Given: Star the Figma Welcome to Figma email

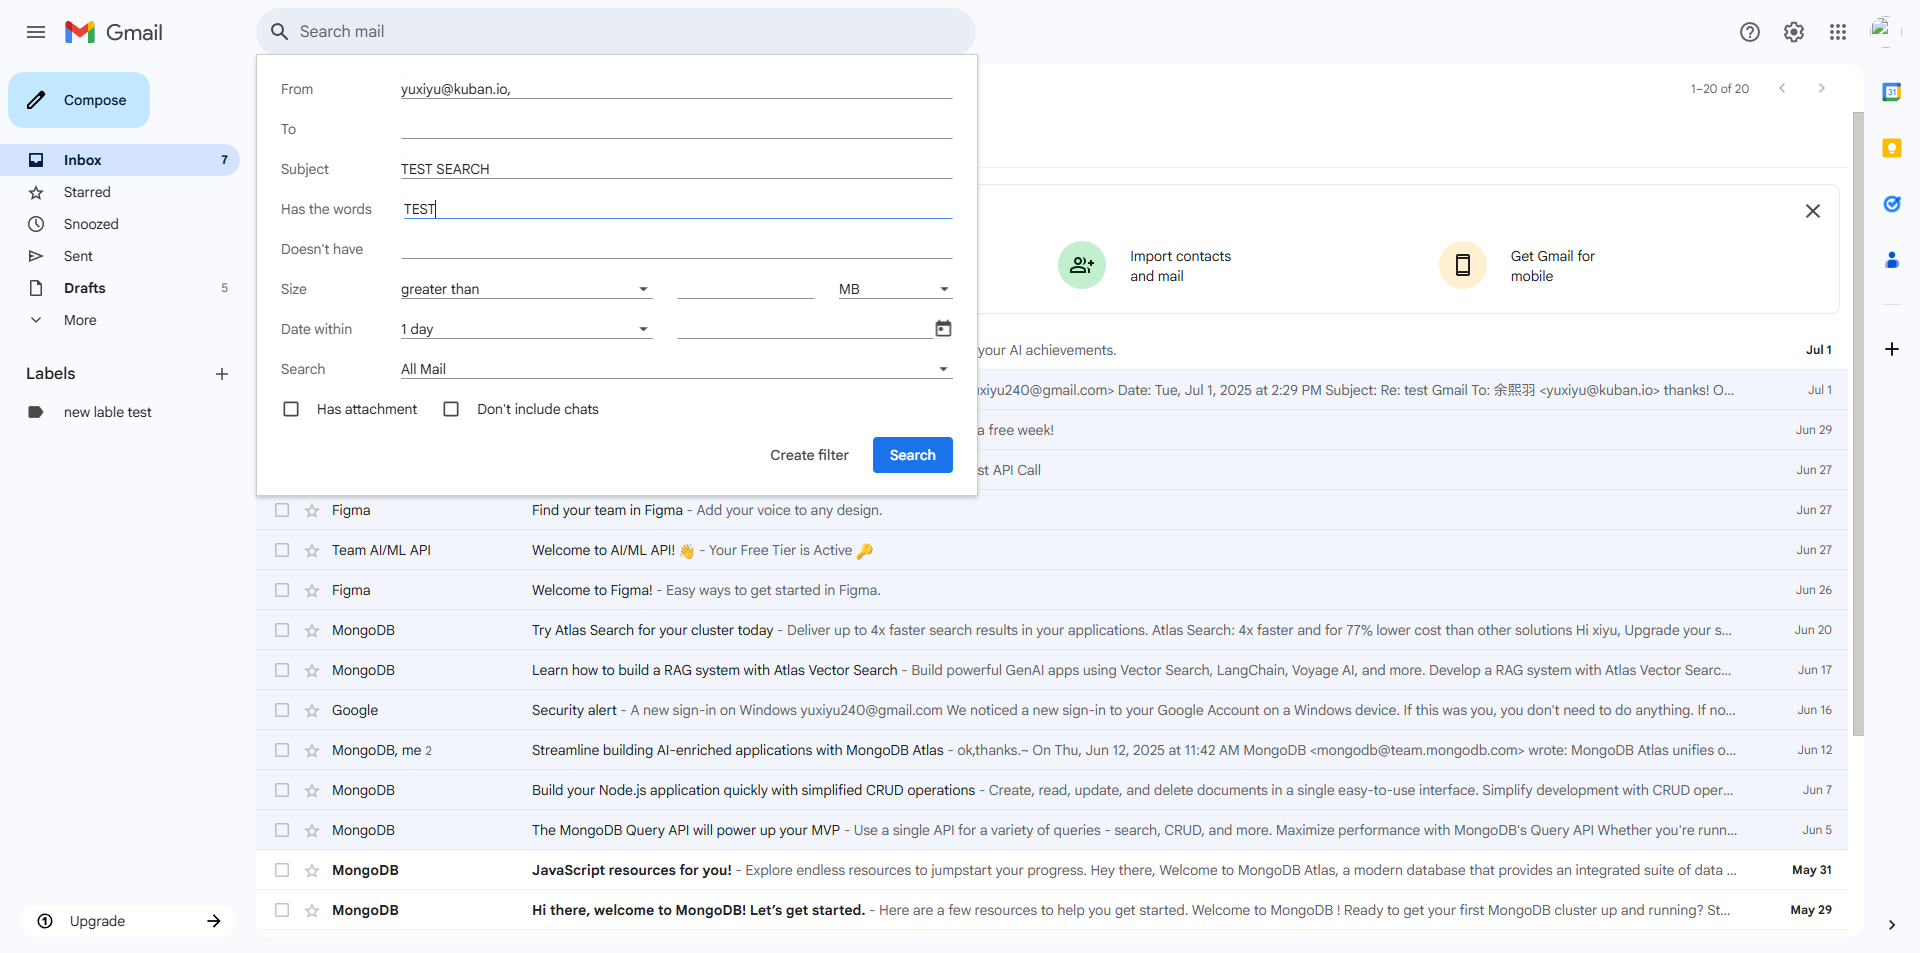Looking at the screenshot, I should (x=312, y=591).
